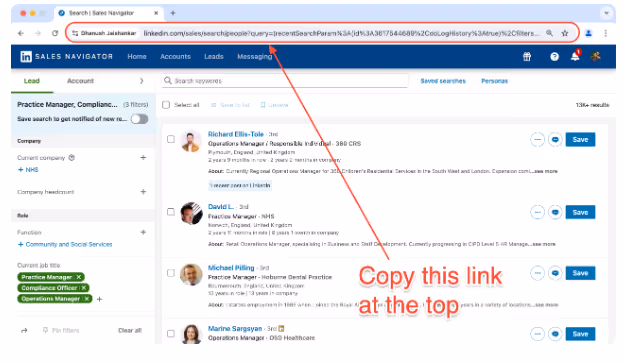Remove the Operations Manager job title filter
Viewport: 623px width, 363px height.
pyautogui.click(x=87, y=299)
